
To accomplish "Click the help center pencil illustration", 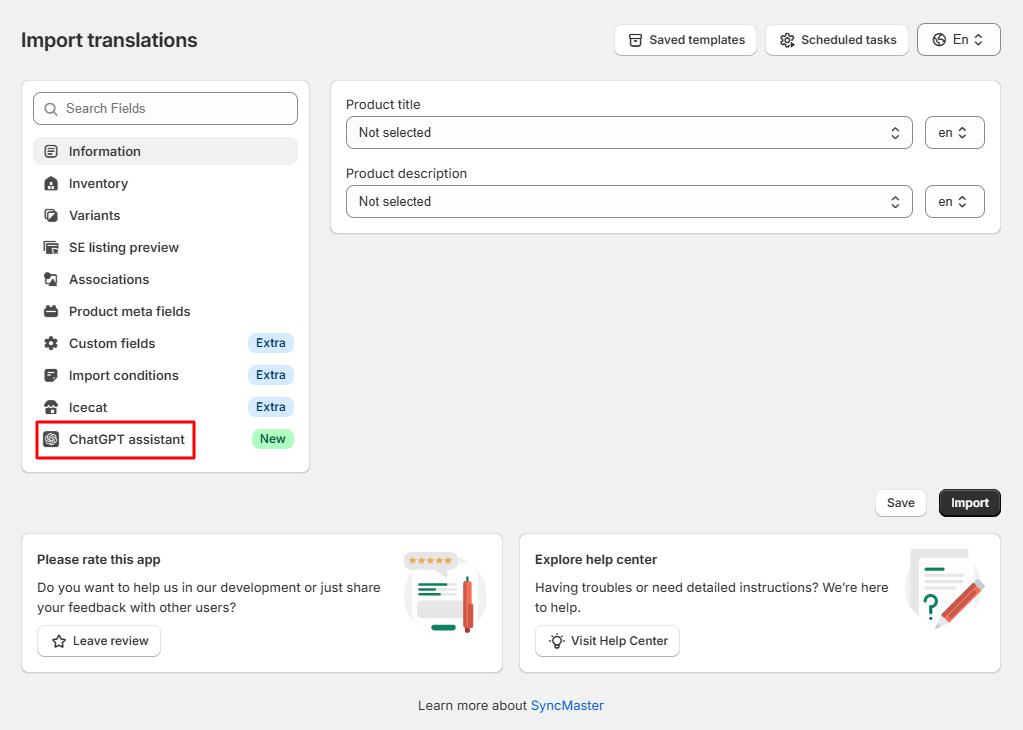I will (945, 588).
